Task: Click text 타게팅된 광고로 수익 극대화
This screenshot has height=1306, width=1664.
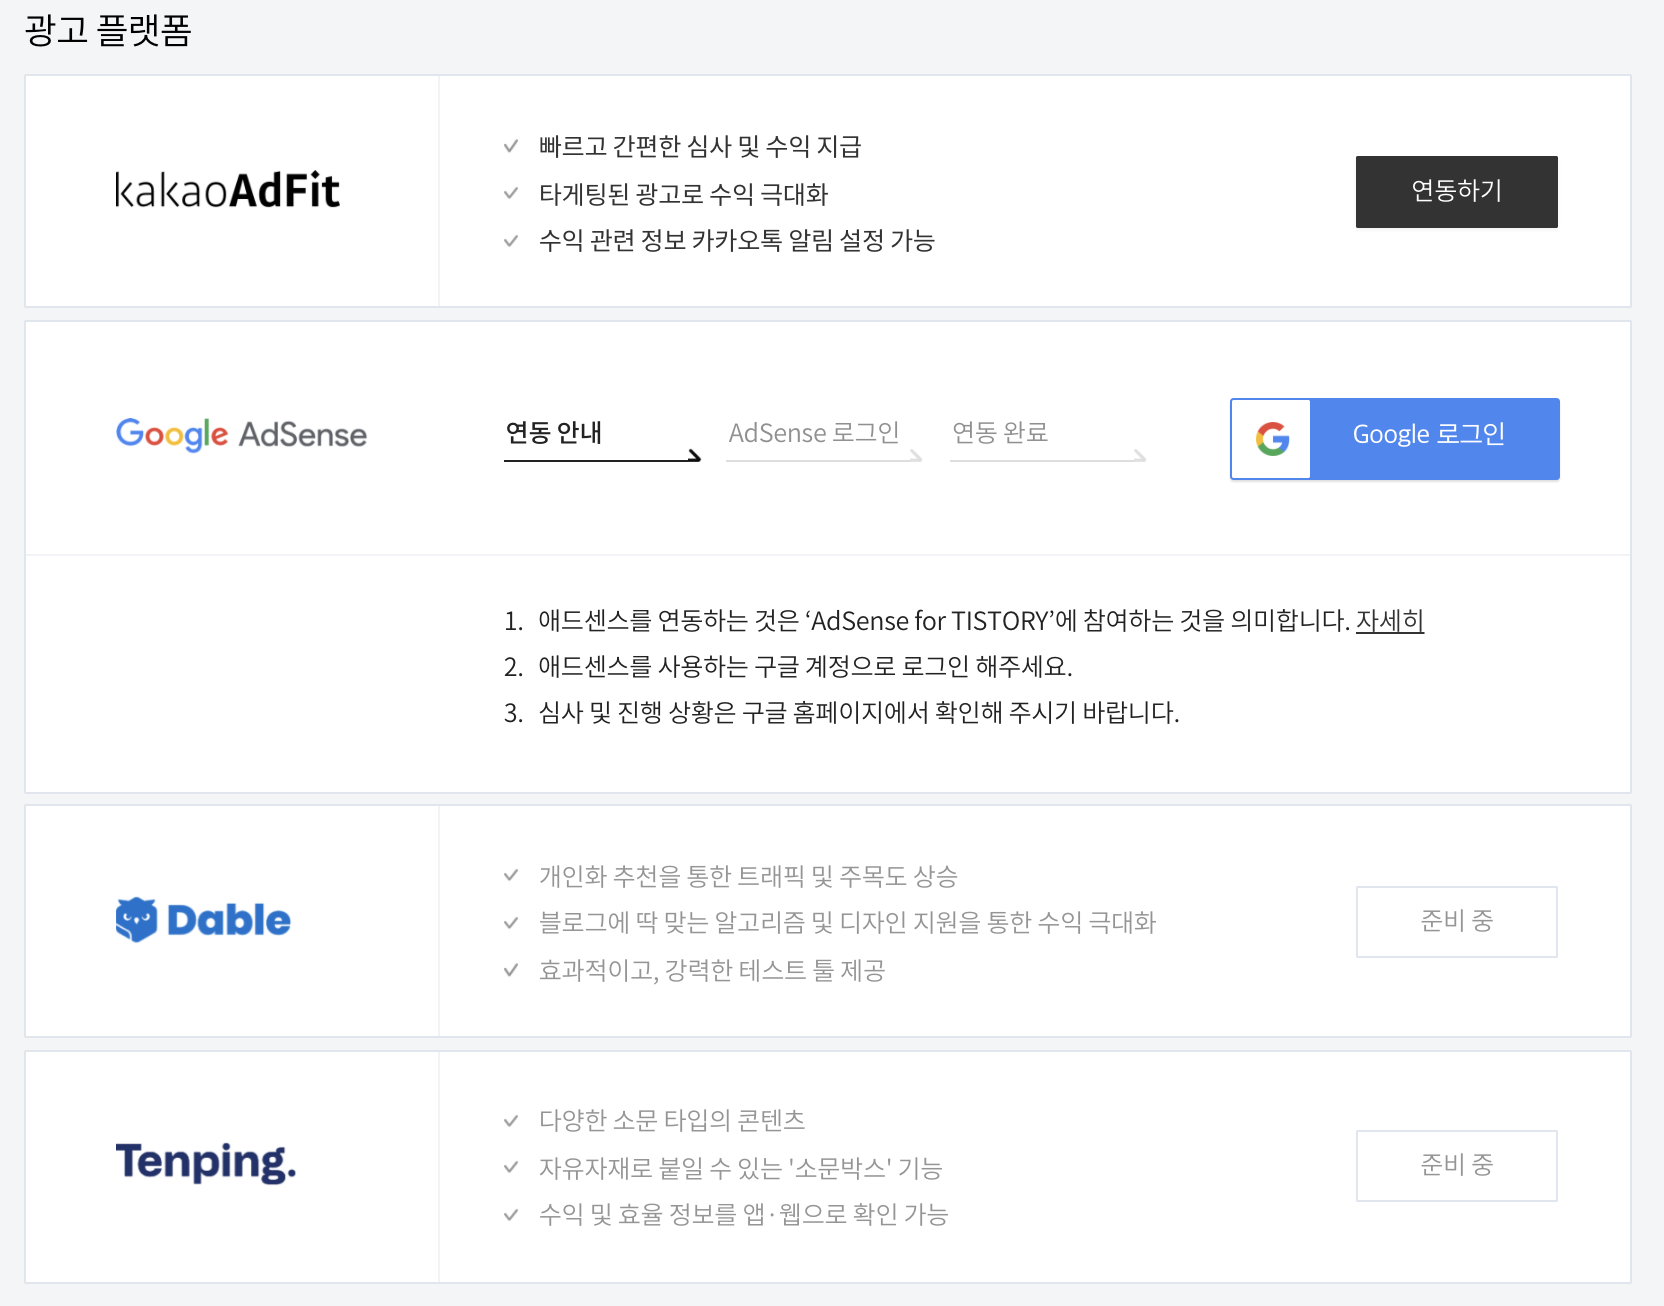Action: 683,194
